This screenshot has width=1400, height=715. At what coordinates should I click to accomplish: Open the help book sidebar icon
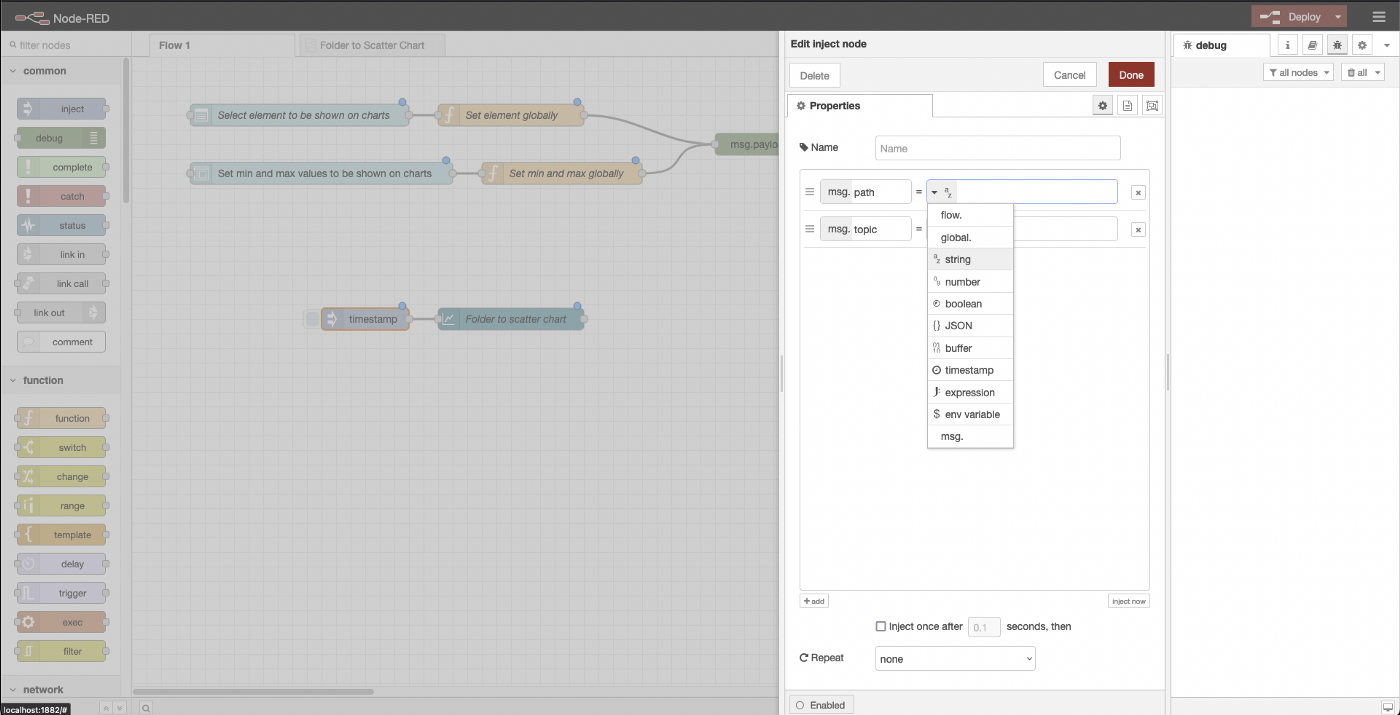(x=1312, y=45)
